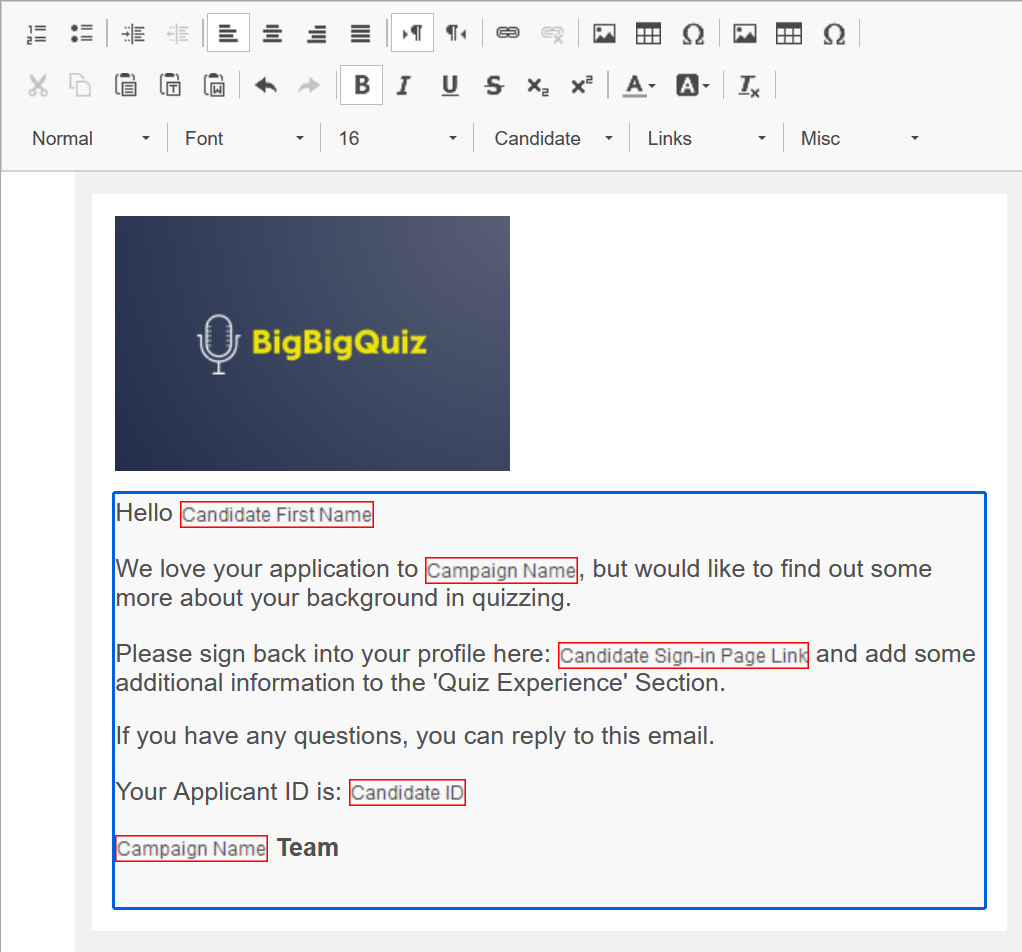This screenshot has width=1022, height=952.
Task: Paste content as plain text
Action: 170,85
